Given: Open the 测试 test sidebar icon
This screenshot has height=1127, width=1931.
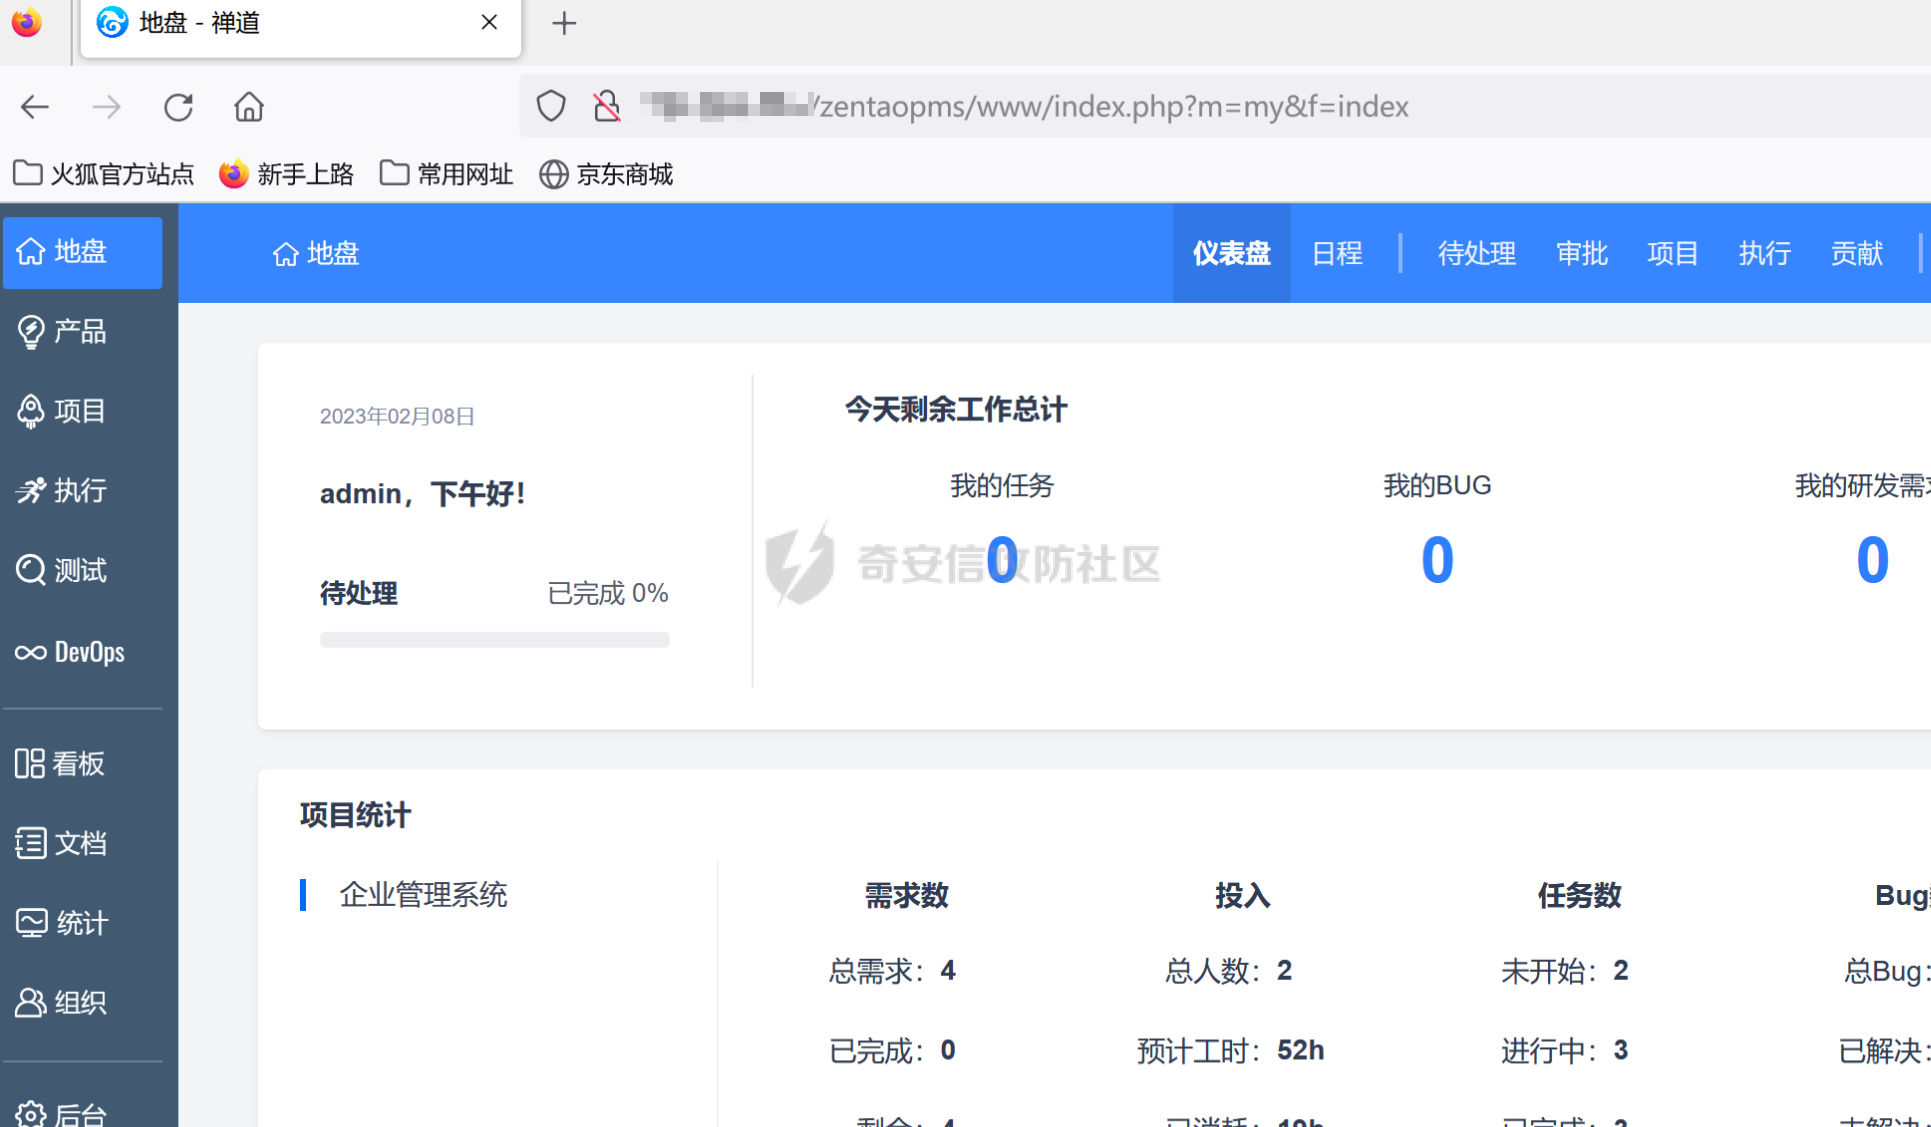Looking at the screenshot, I should [x=31, y=570].
